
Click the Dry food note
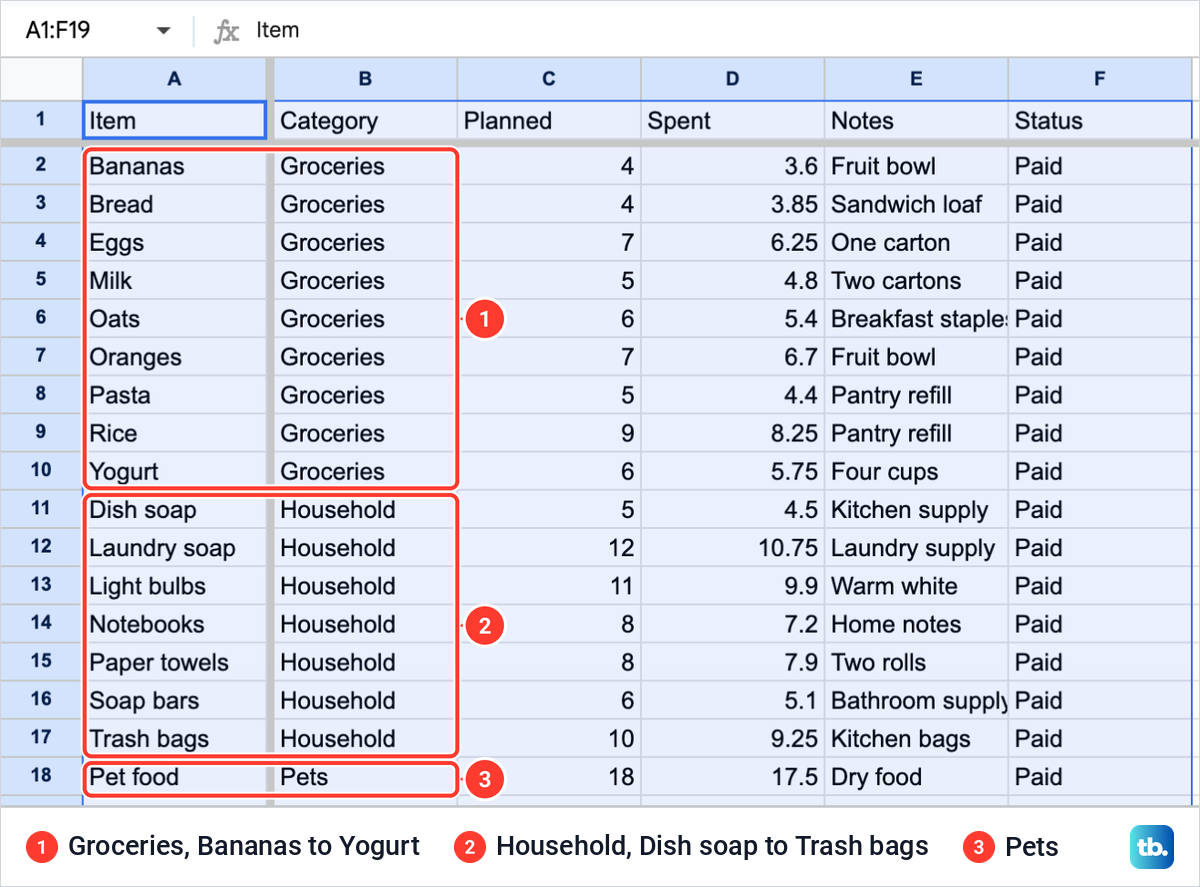point(916,777)
